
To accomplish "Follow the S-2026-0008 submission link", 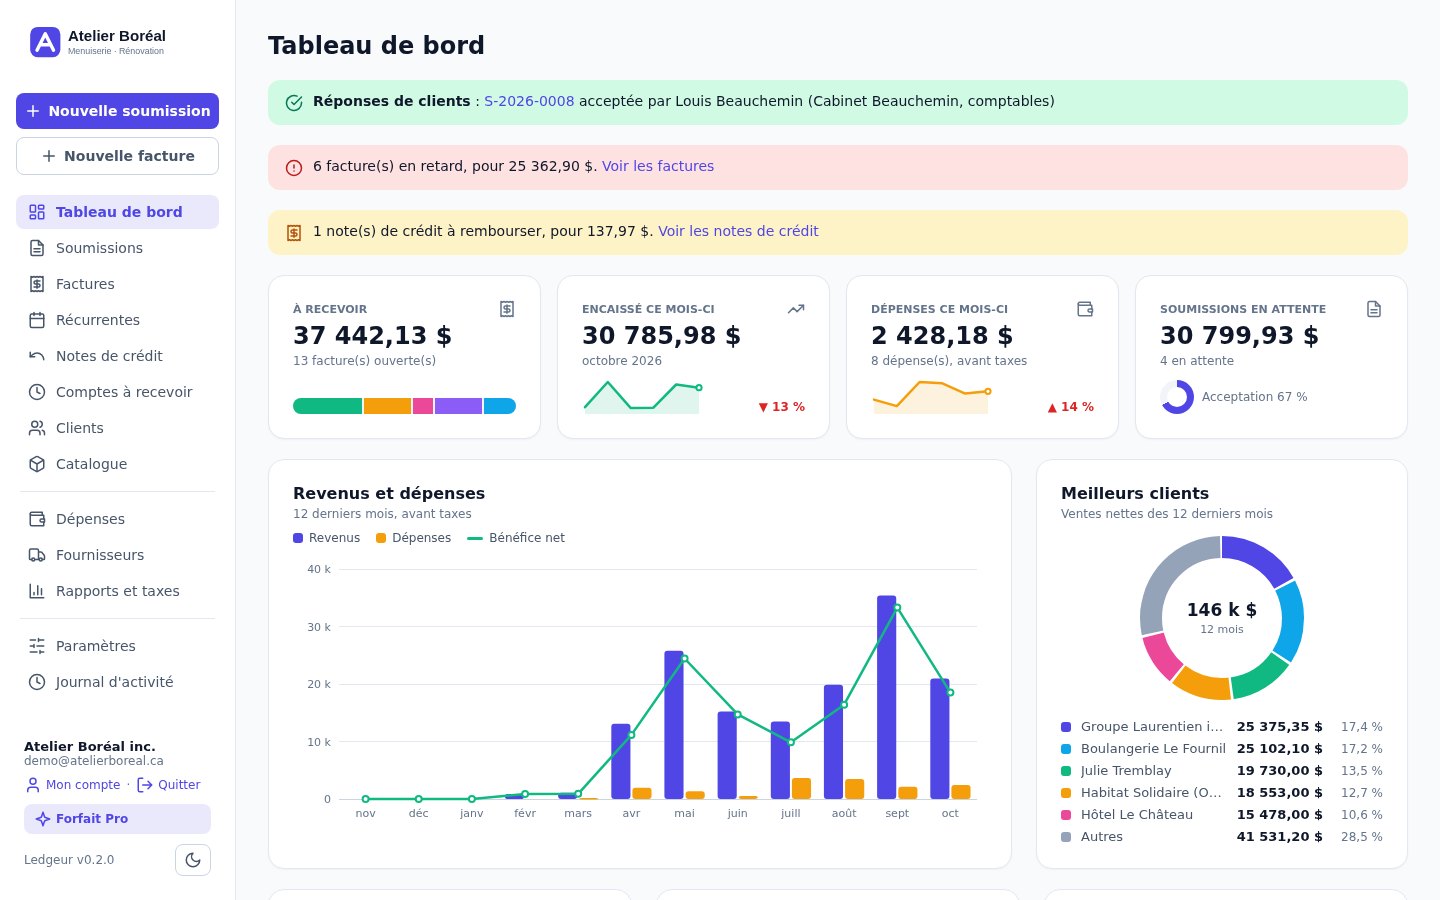I will [x=529, y=101].
